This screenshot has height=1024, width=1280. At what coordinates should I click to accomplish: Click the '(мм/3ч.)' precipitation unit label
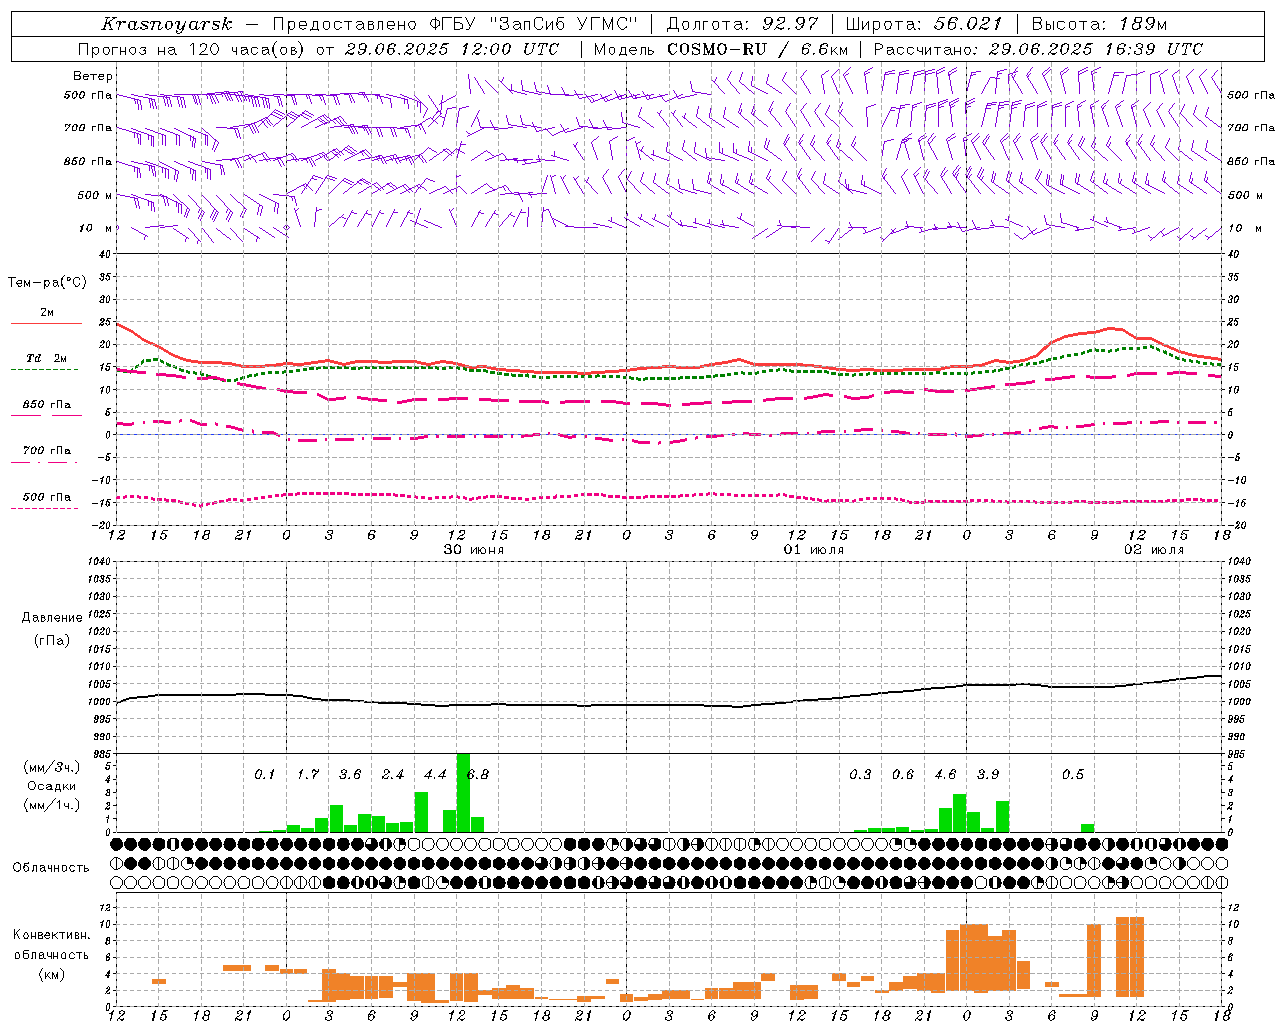tap(52, 767)
